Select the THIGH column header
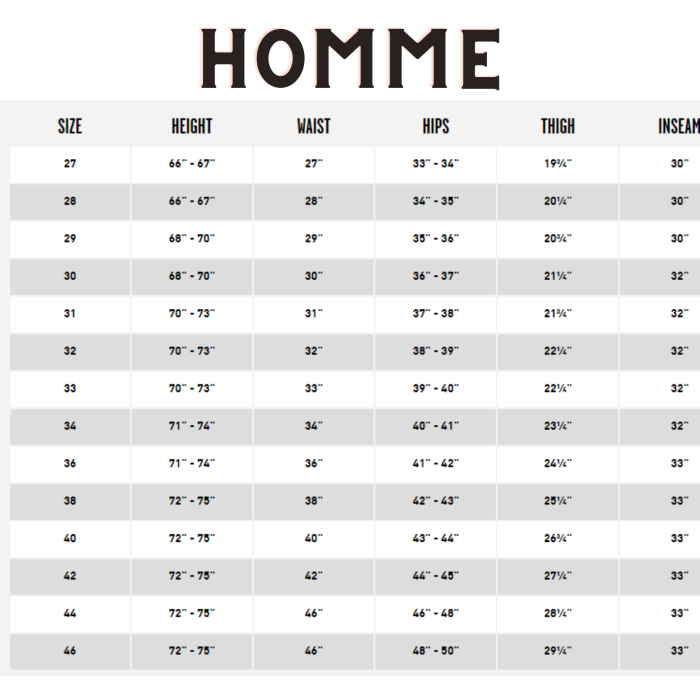Screen dimensions: 700x700 [558, 126]
